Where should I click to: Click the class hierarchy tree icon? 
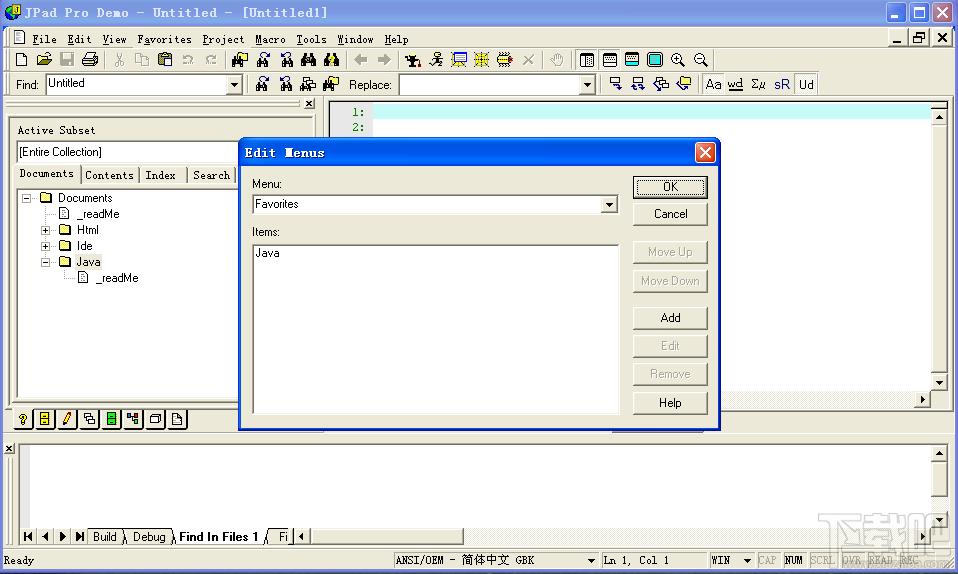[133, 419]
